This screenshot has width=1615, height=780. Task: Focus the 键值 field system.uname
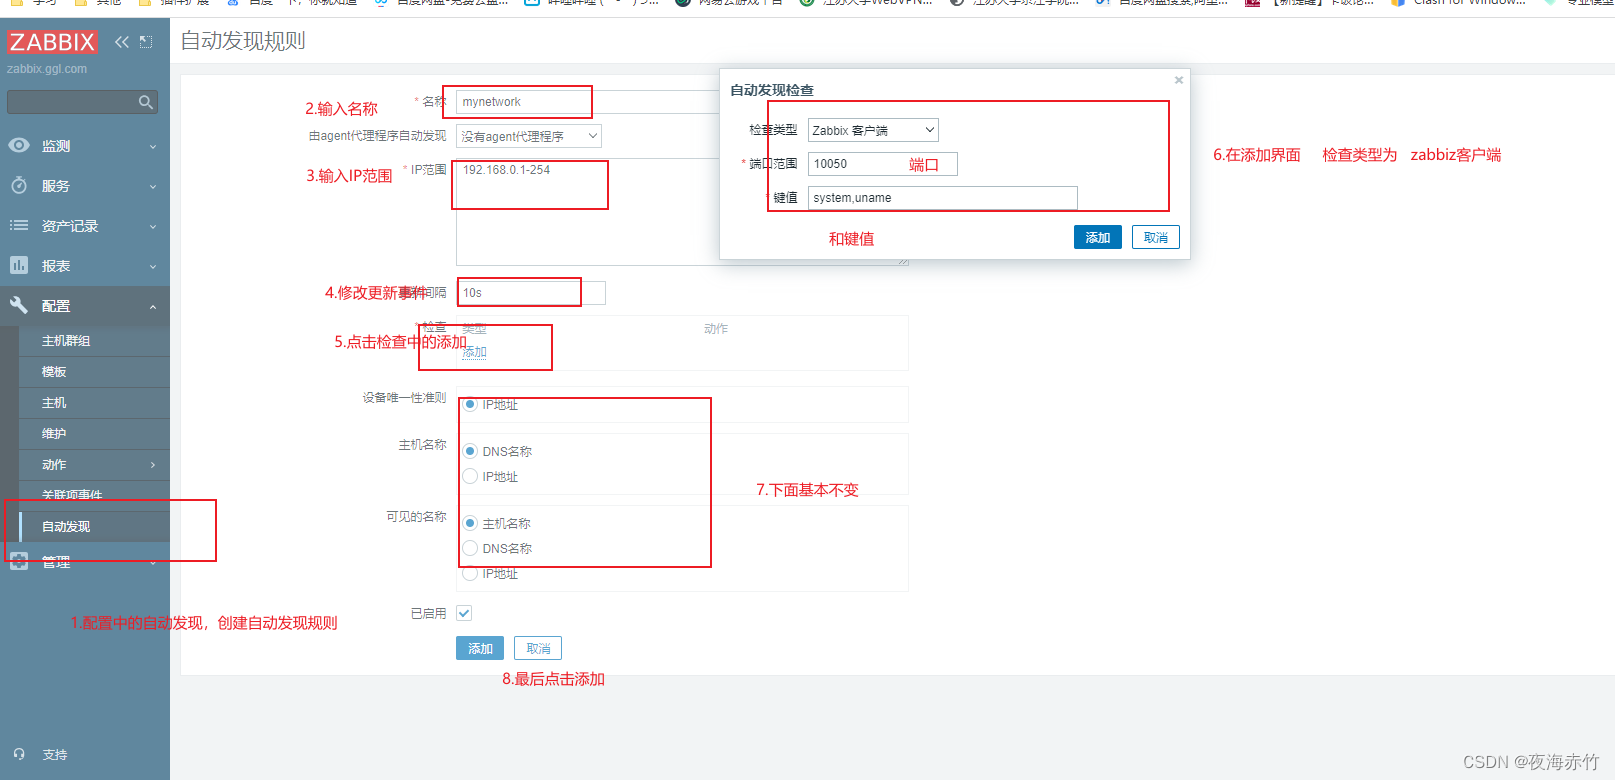(943, 198)
